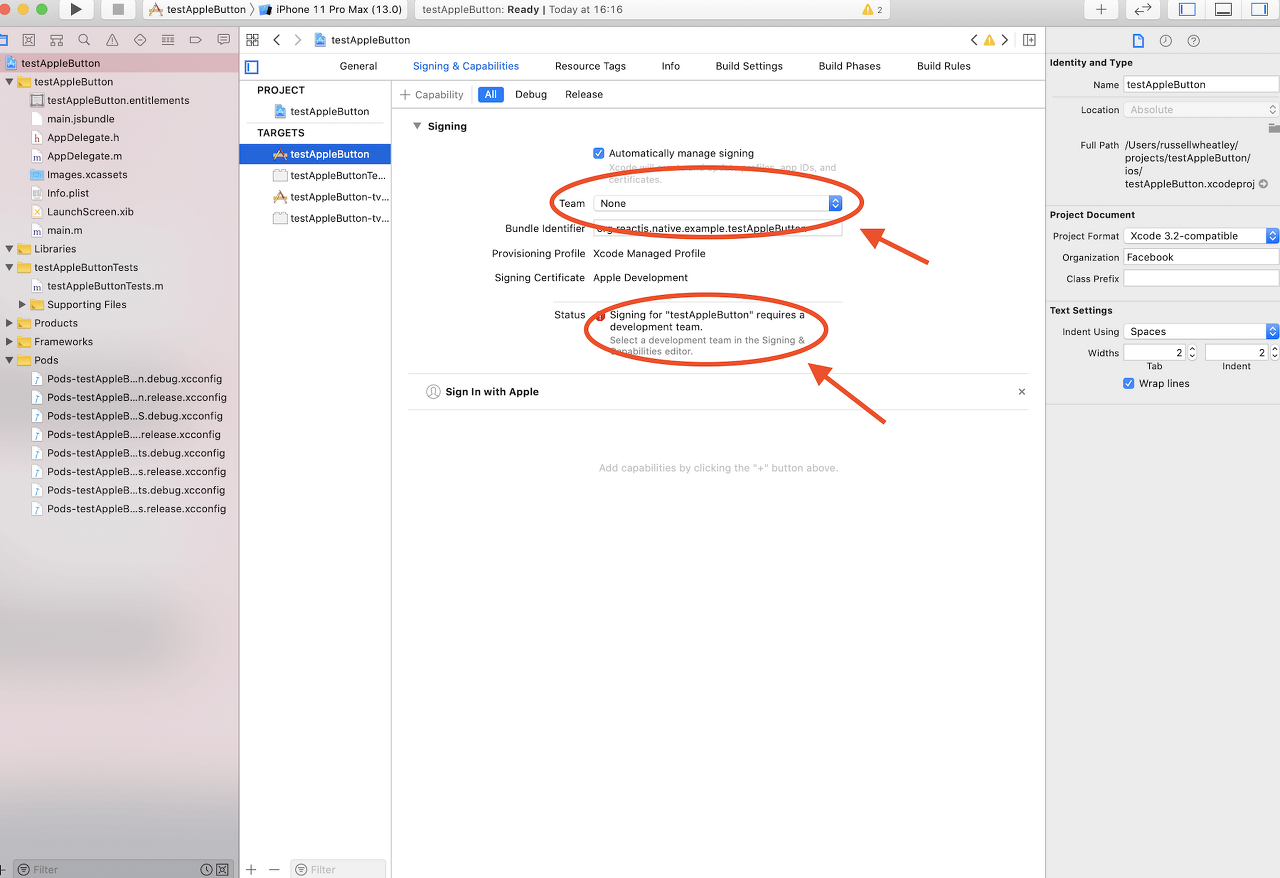Screen dimensions: 1280x878
Task: Open the breakpoint navigator
Action: tap(195, 40)
